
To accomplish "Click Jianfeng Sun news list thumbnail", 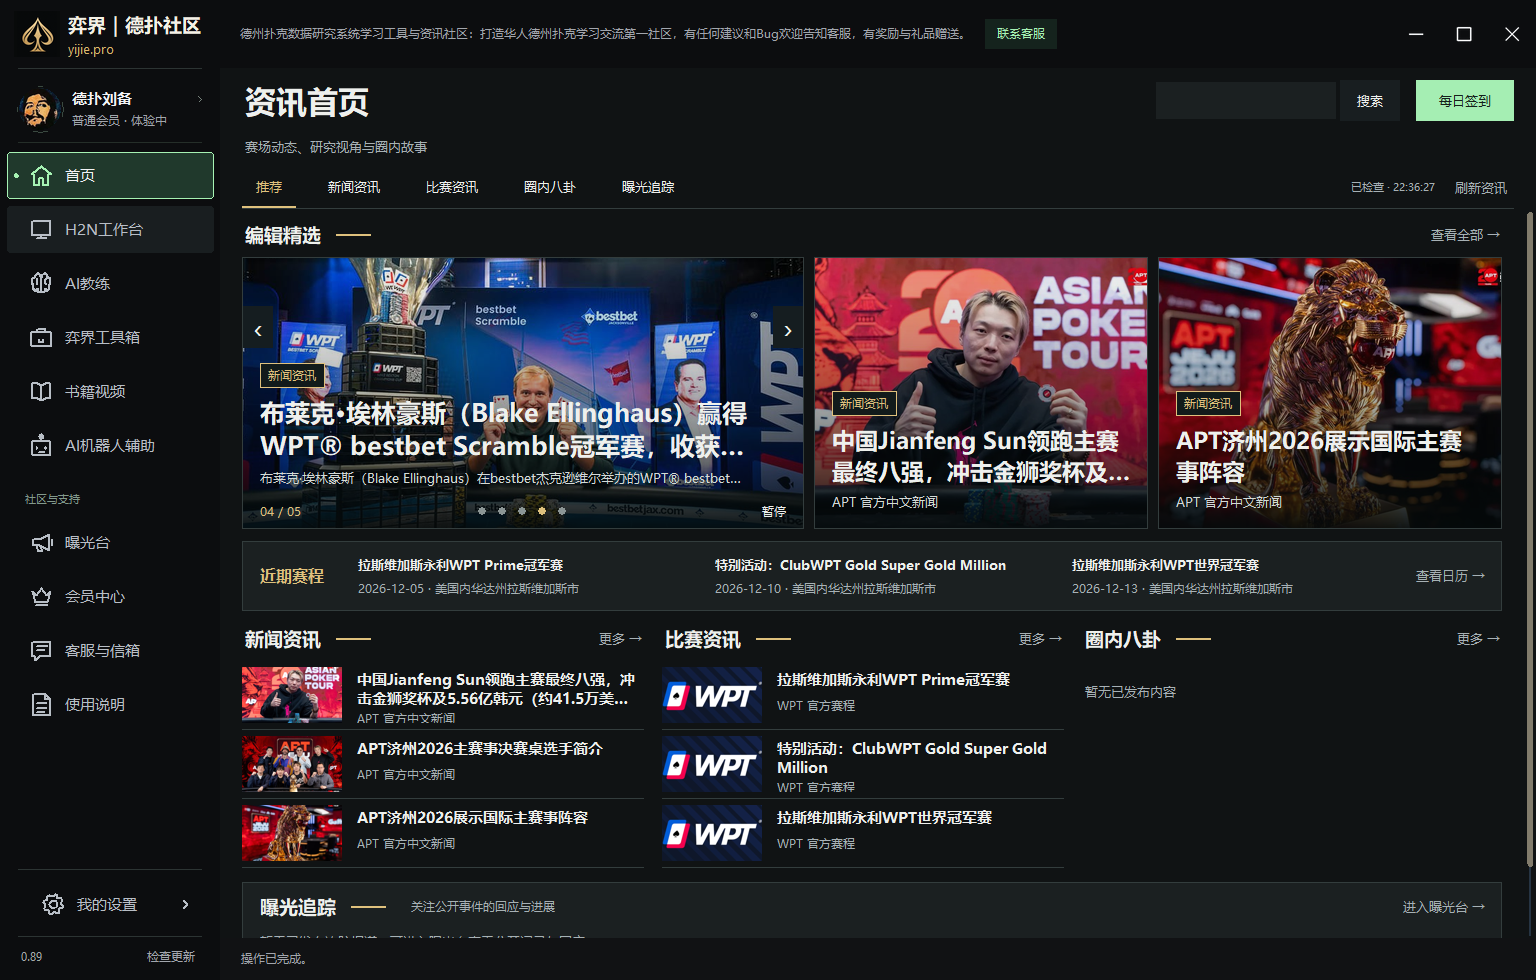I will click(x=292, y=694).
